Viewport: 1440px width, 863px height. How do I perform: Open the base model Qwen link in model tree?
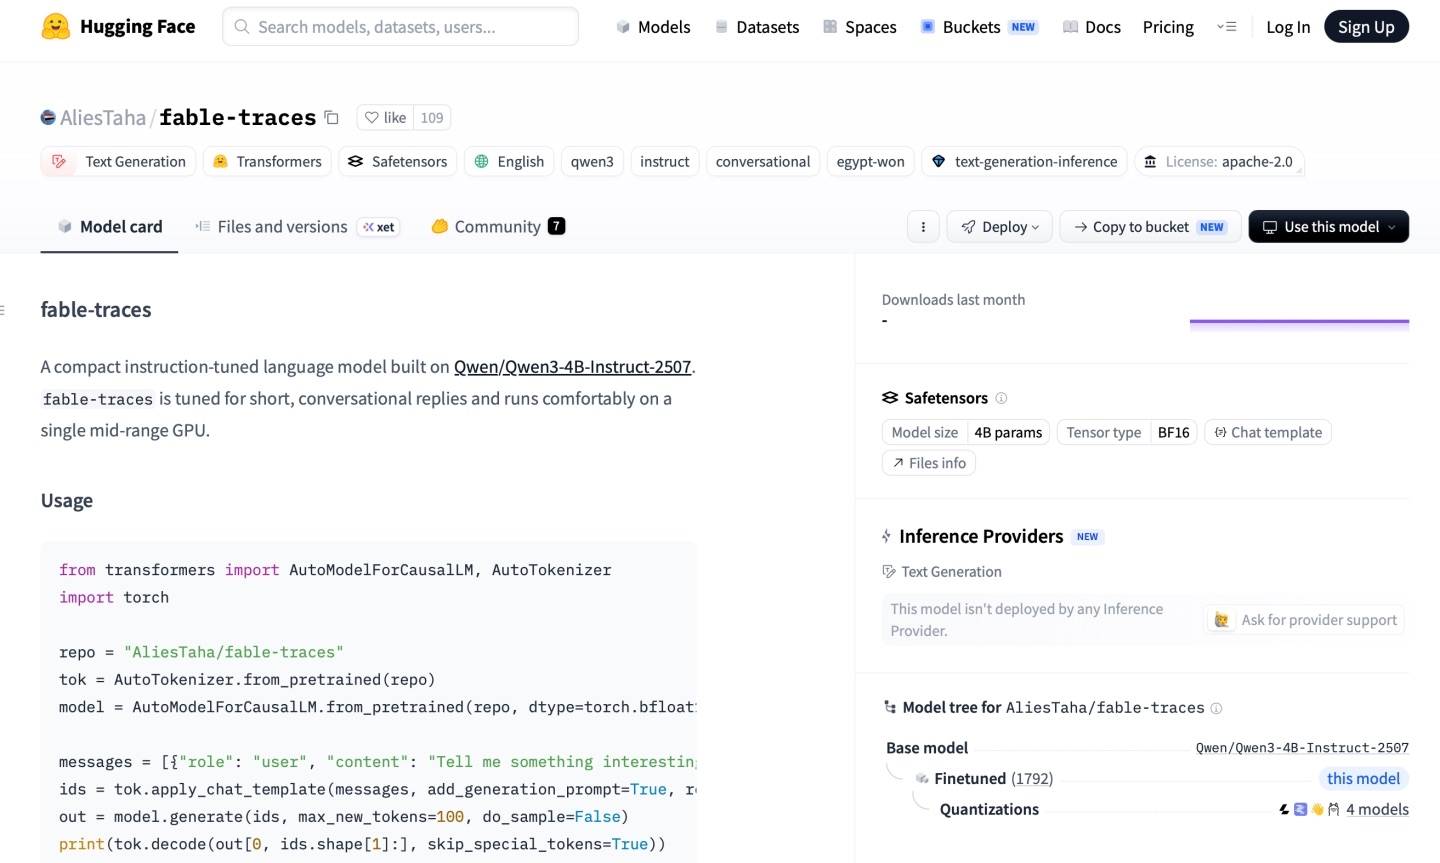pos(1302,748)
